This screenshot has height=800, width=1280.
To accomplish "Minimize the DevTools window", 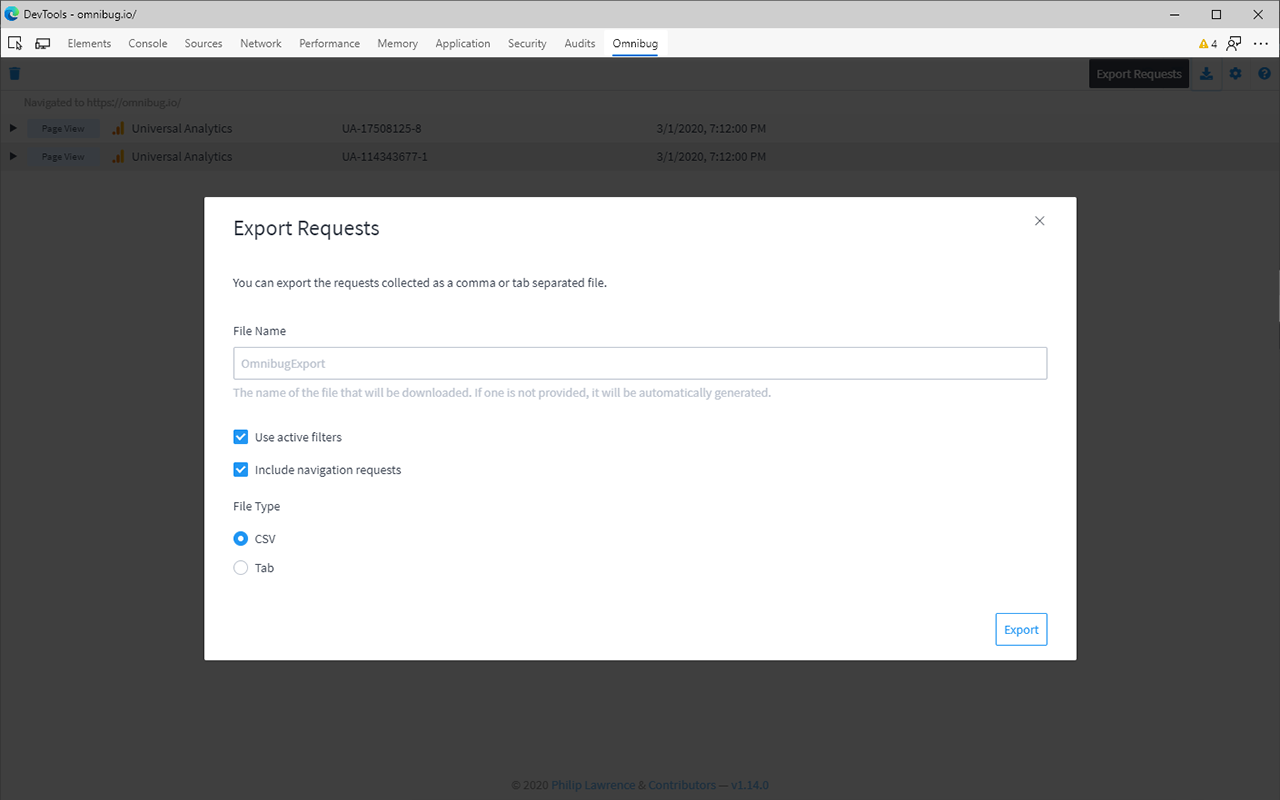I will coord(1174,14).
